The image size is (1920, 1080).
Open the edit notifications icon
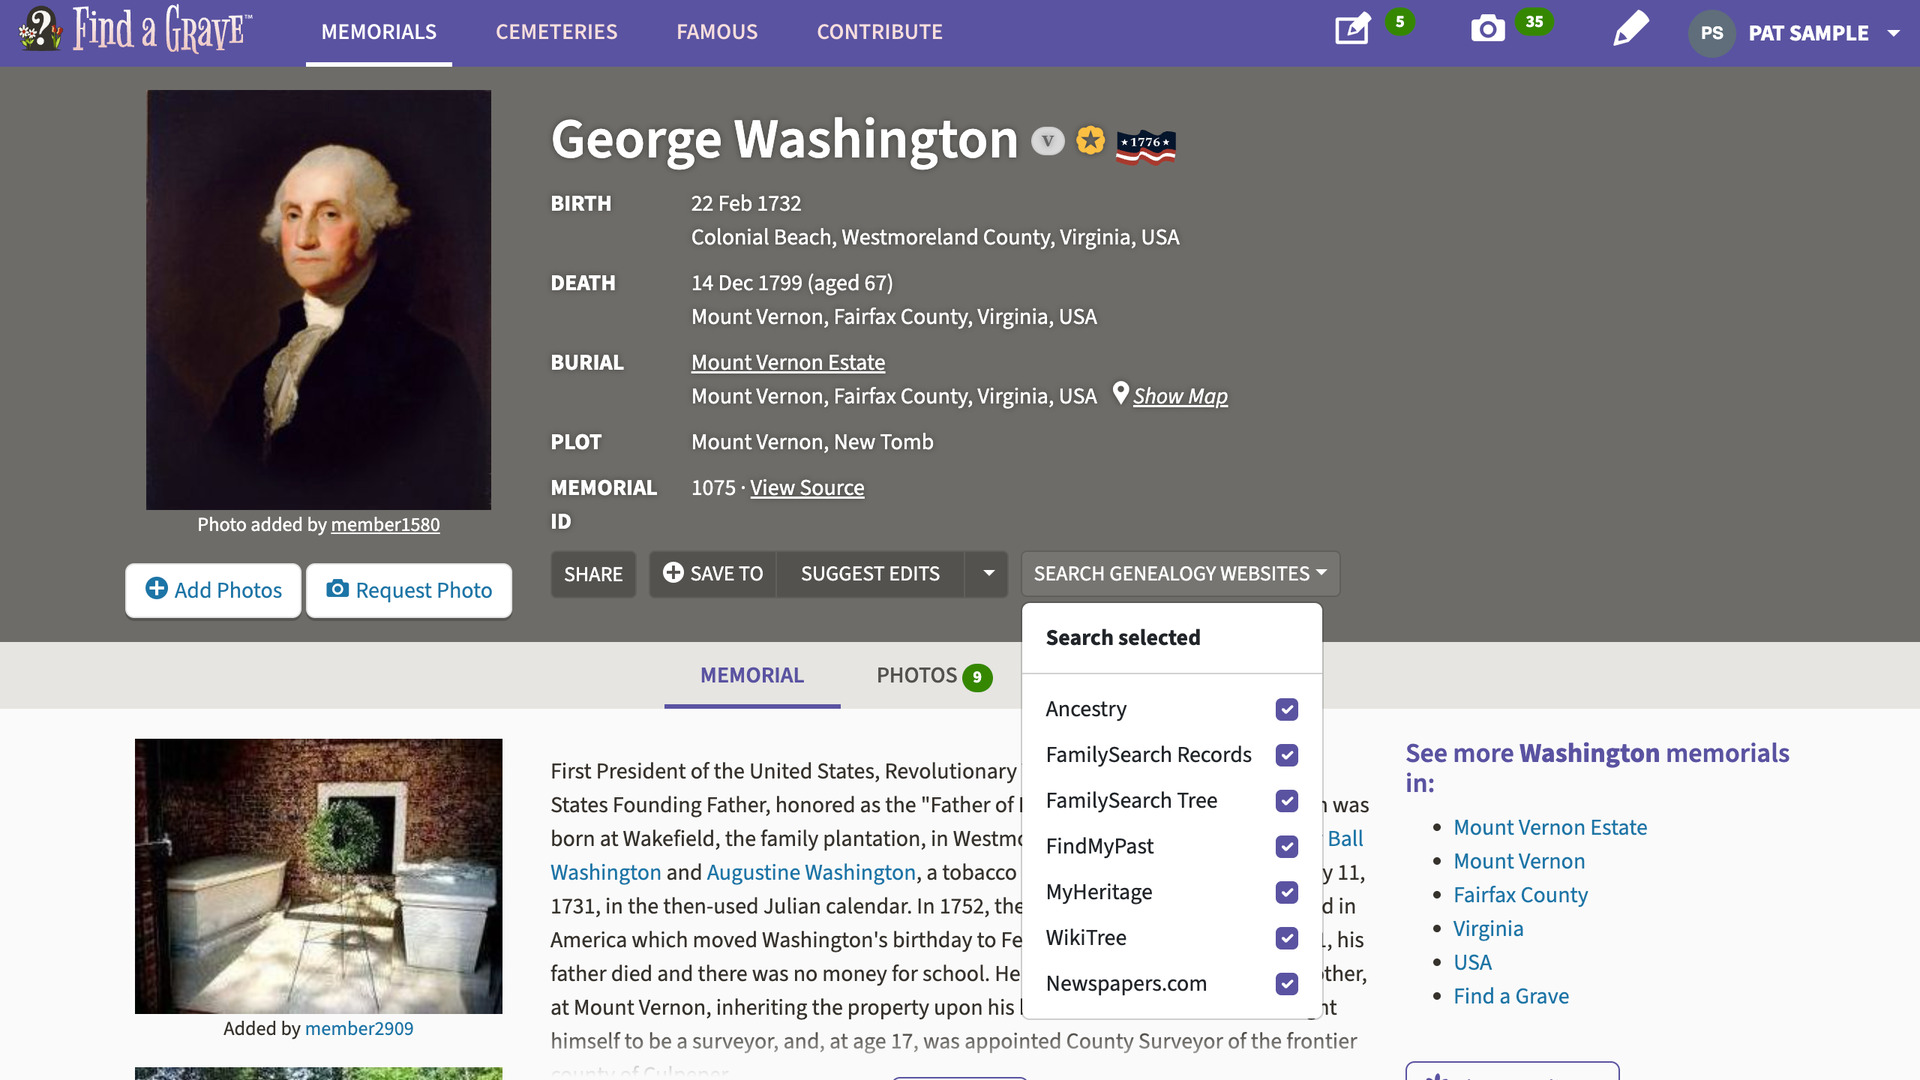1352,29
